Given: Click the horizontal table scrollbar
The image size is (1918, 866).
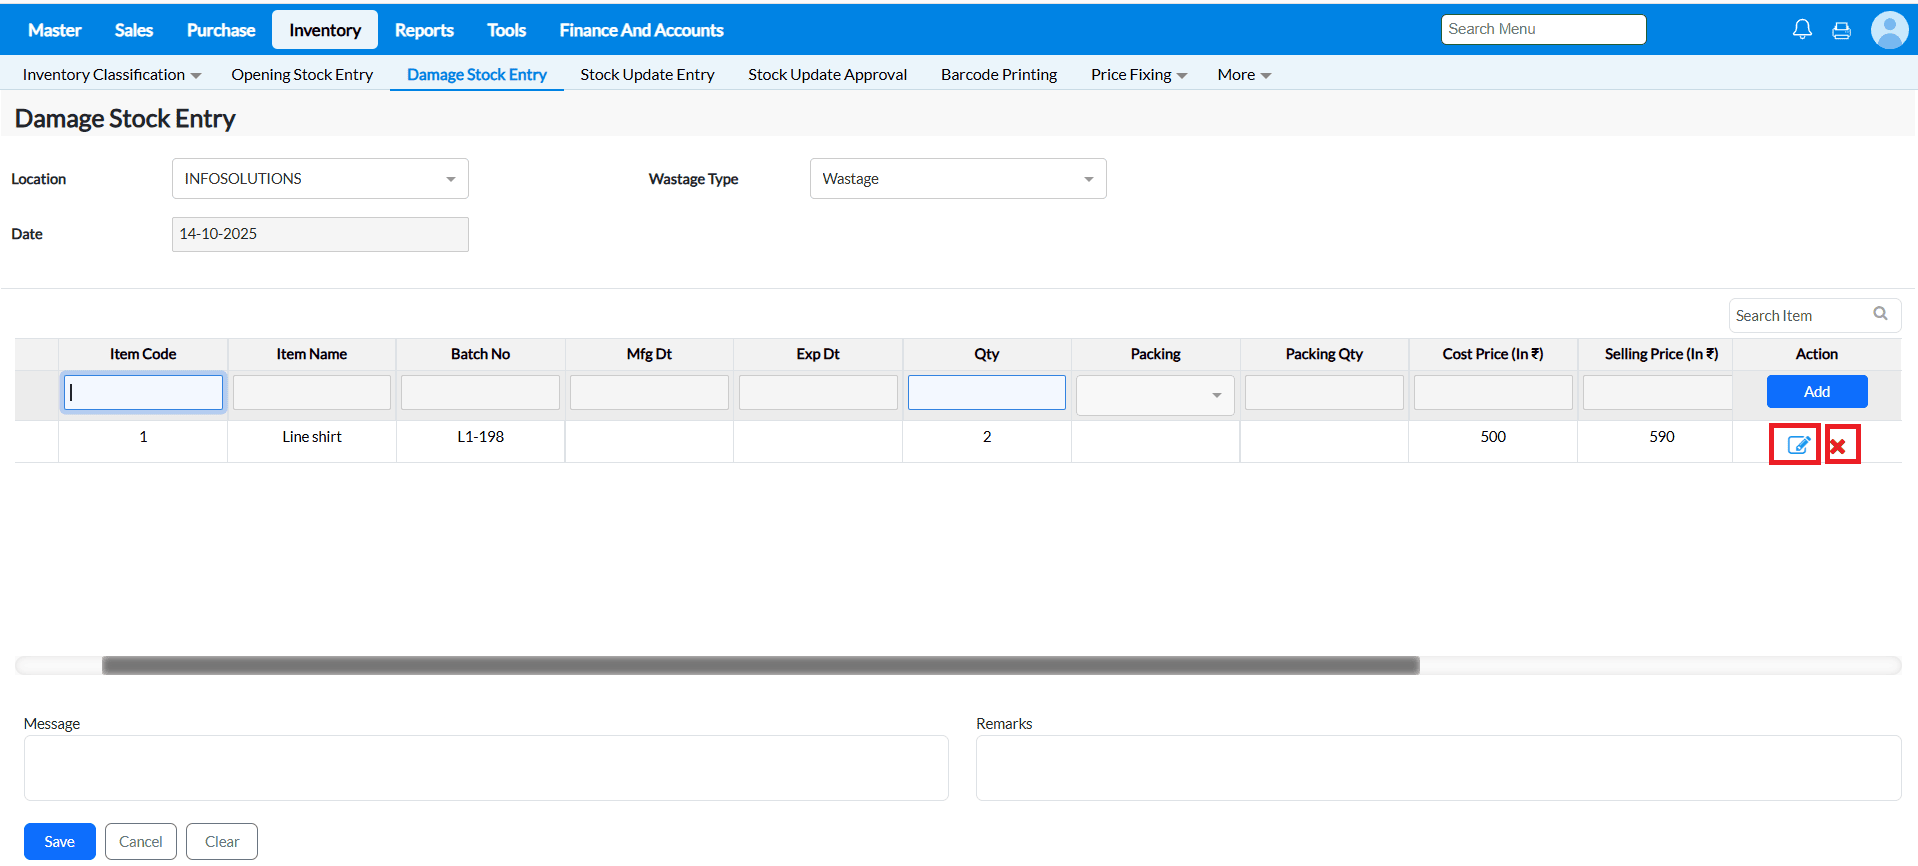Looking at the screenshot, I should [x=760, y=666].
